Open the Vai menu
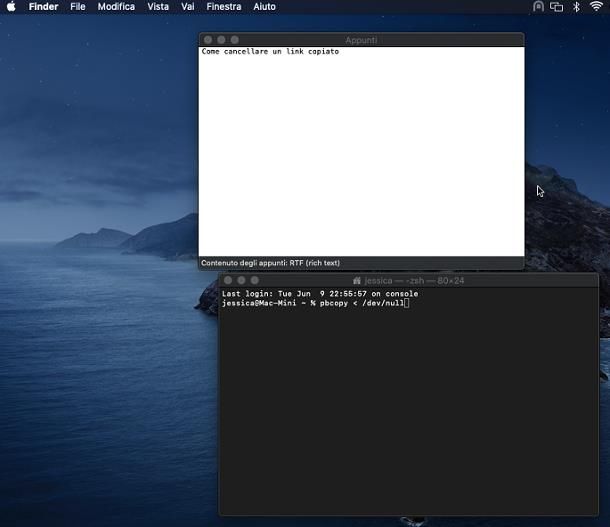610x527 pixels. [x=188, y=7]
